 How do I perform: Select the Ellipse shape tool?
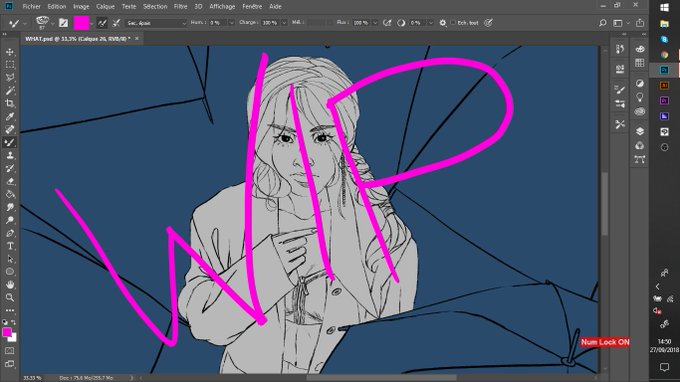10,272
